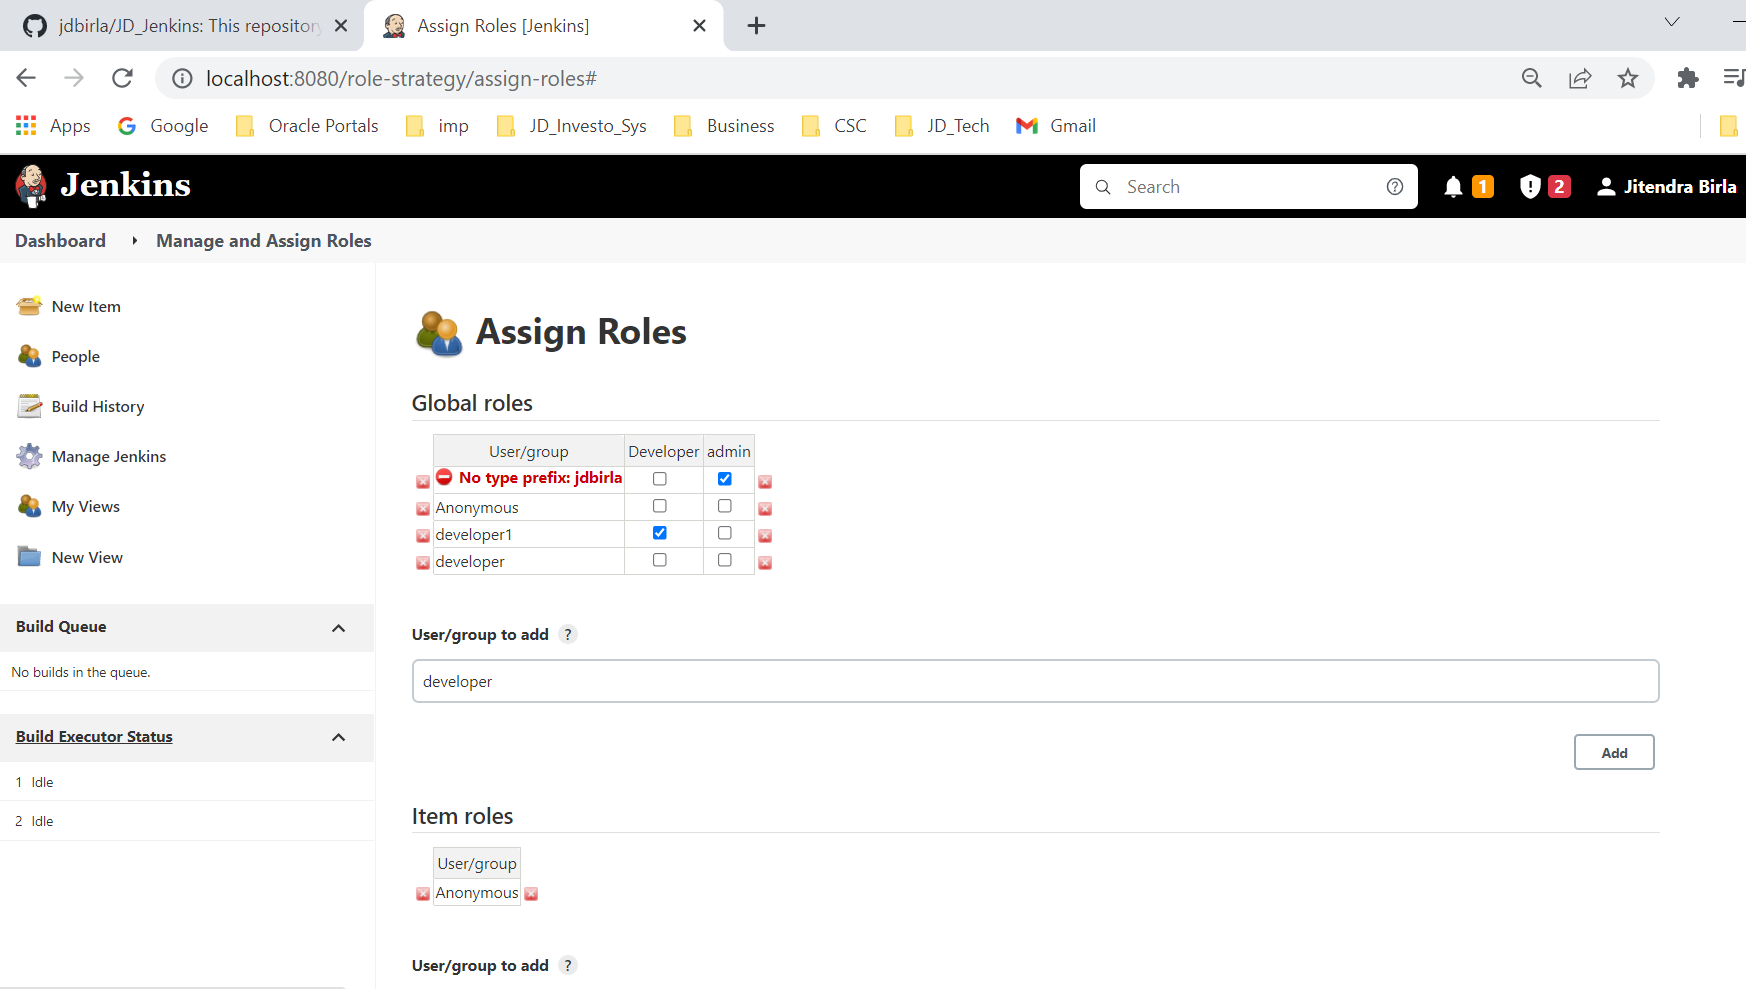Collapse the Build Executor Status panel
Viewport: 1746px width, 989px height.
pyautogui.click(x=338, y=738)
